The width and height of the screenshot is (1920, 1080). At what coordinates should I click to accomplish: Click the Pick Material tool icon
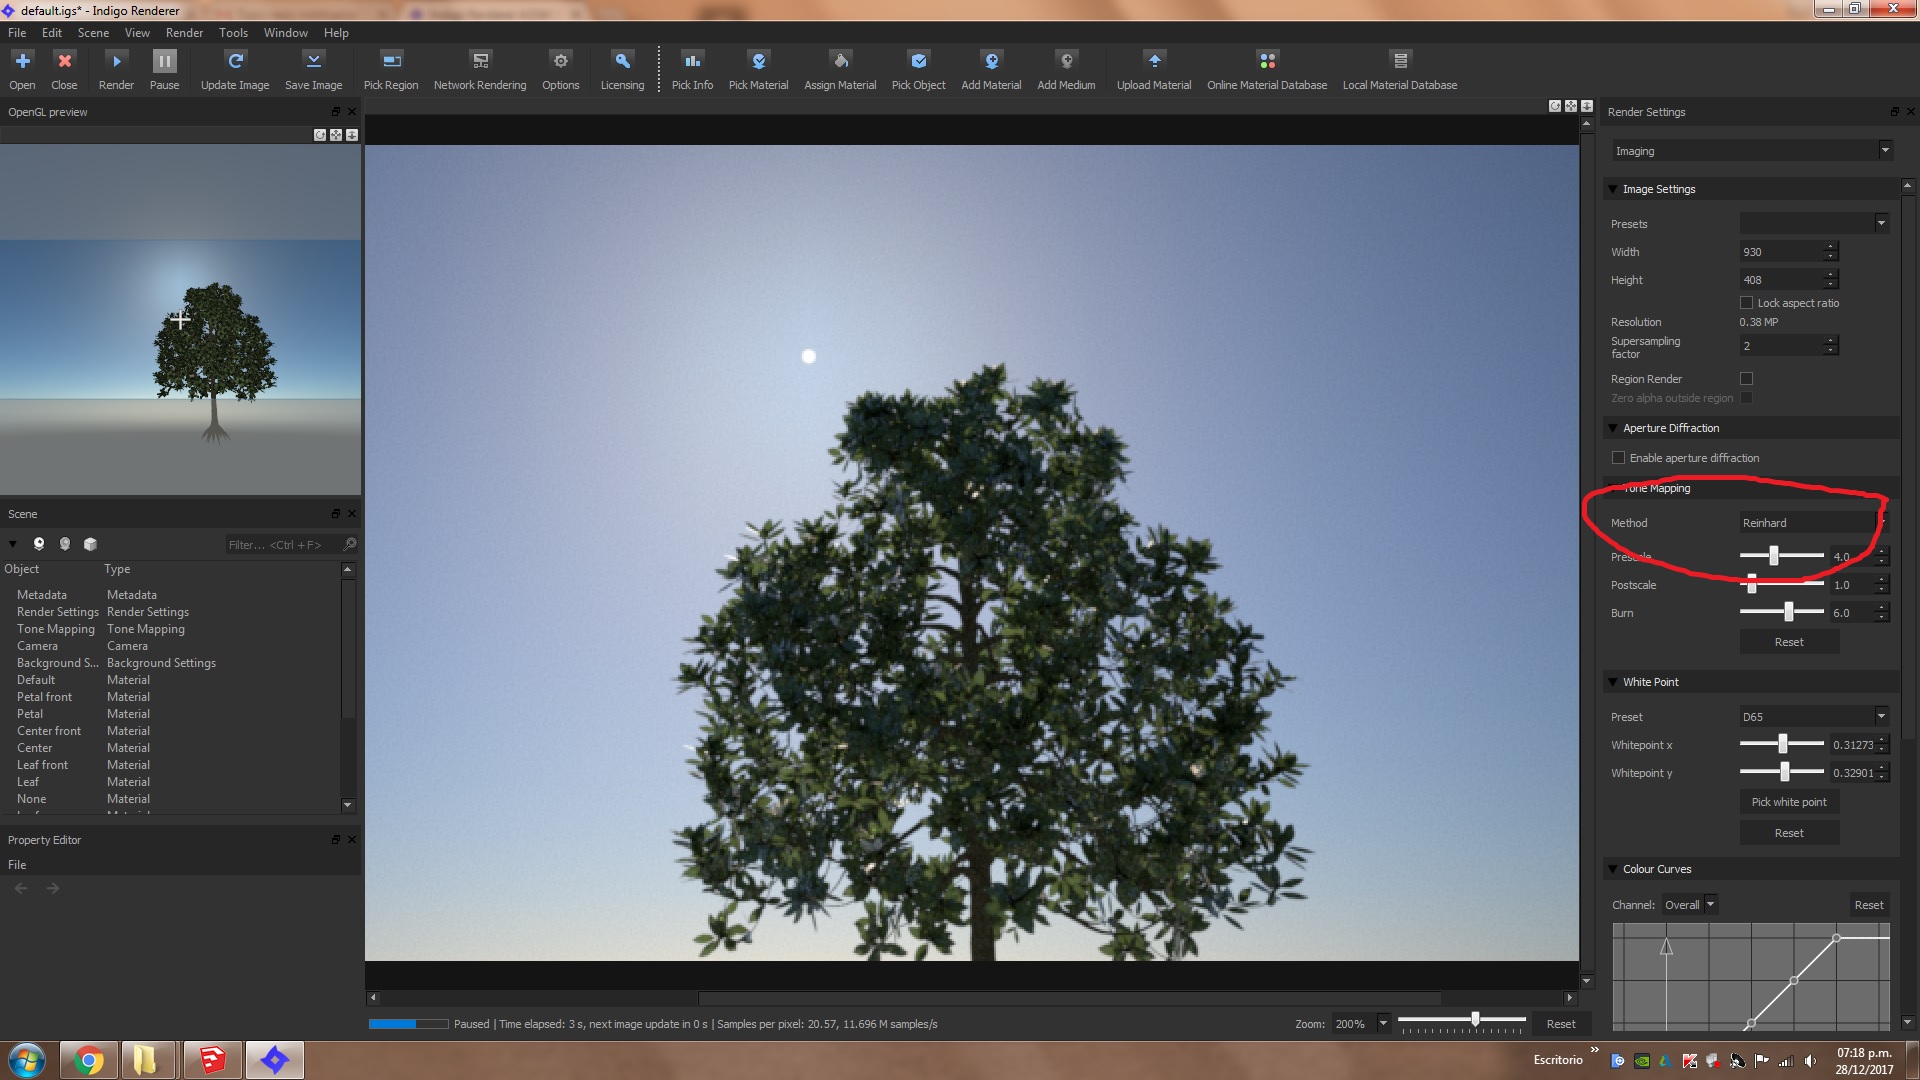(x=758, y=62)
